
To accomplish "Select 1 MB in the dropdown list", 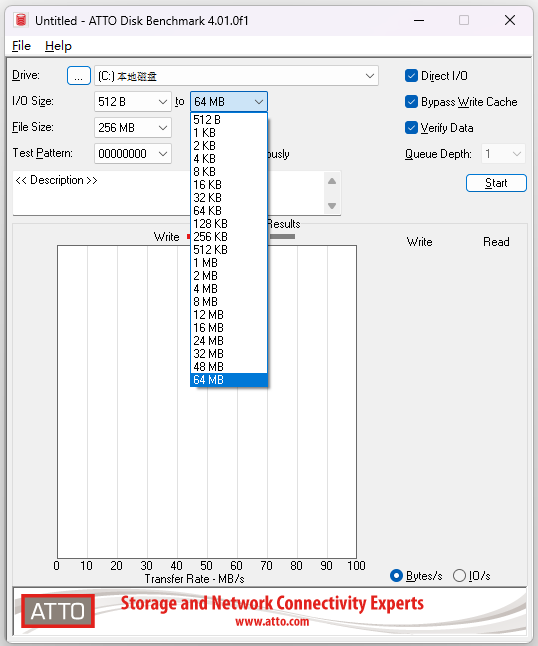I will click(229, 263).
